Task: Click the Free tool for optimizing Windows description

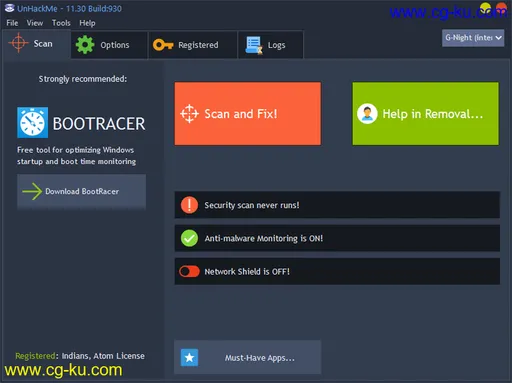Action: pyautogui.click(x=76, y=156)
